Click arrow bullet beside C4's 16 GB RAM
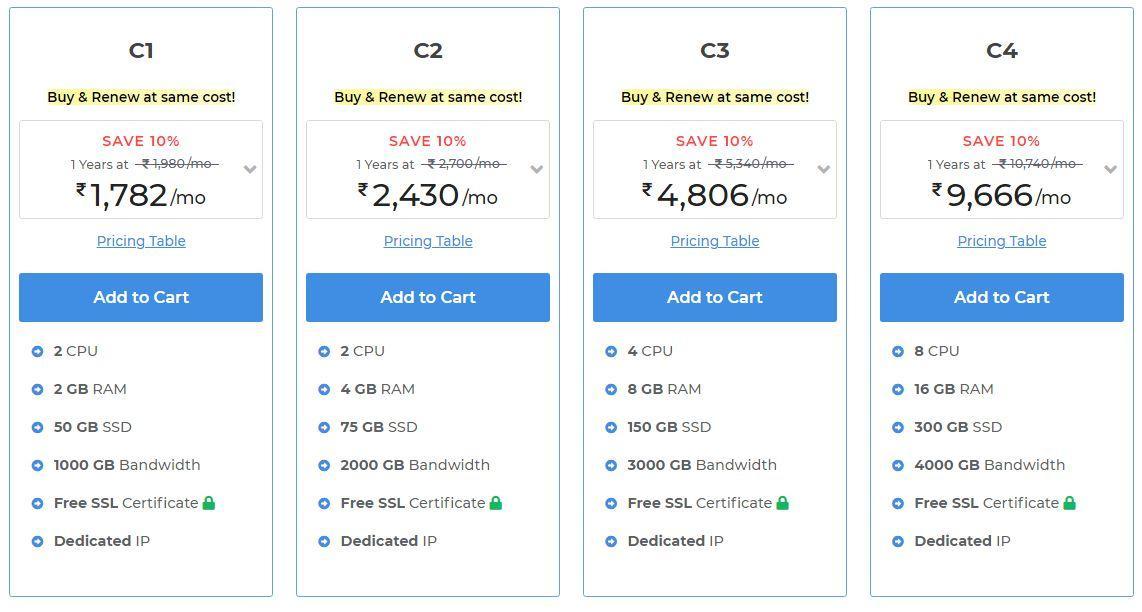This screenshot has width=1142, height=612. (898, 389)
